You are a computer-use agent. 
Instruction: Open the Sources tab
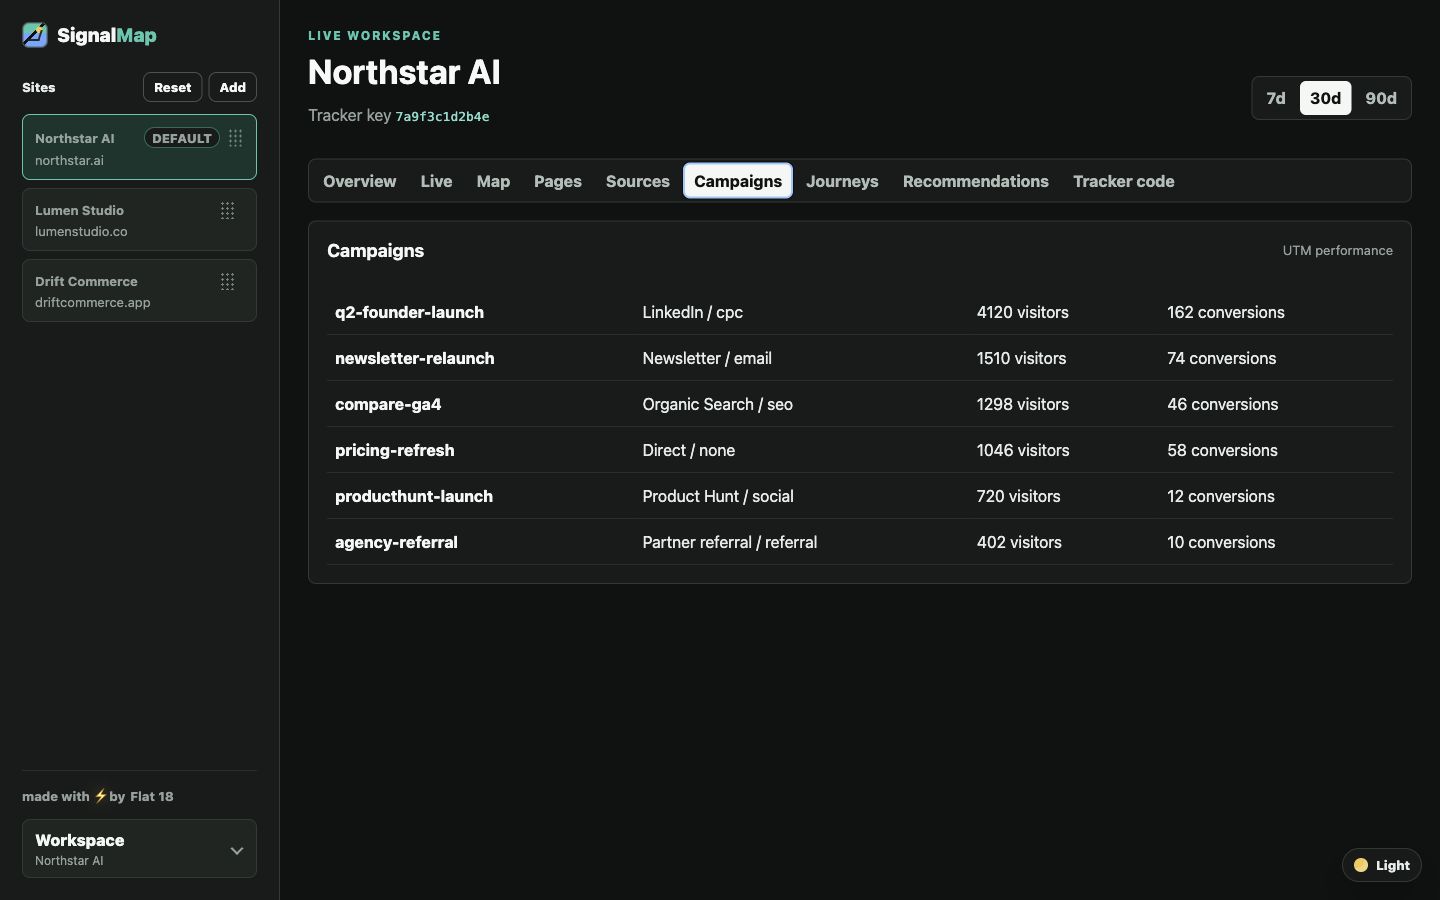coord(637,181)
